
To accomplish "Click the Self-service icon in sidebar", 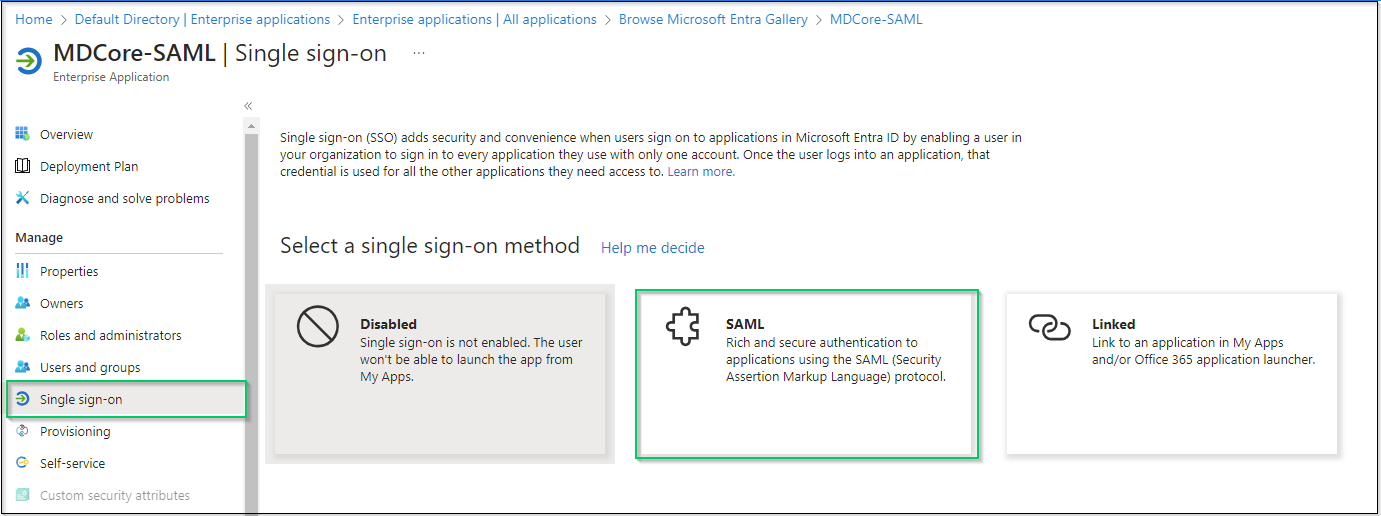I will pos(22,463).
